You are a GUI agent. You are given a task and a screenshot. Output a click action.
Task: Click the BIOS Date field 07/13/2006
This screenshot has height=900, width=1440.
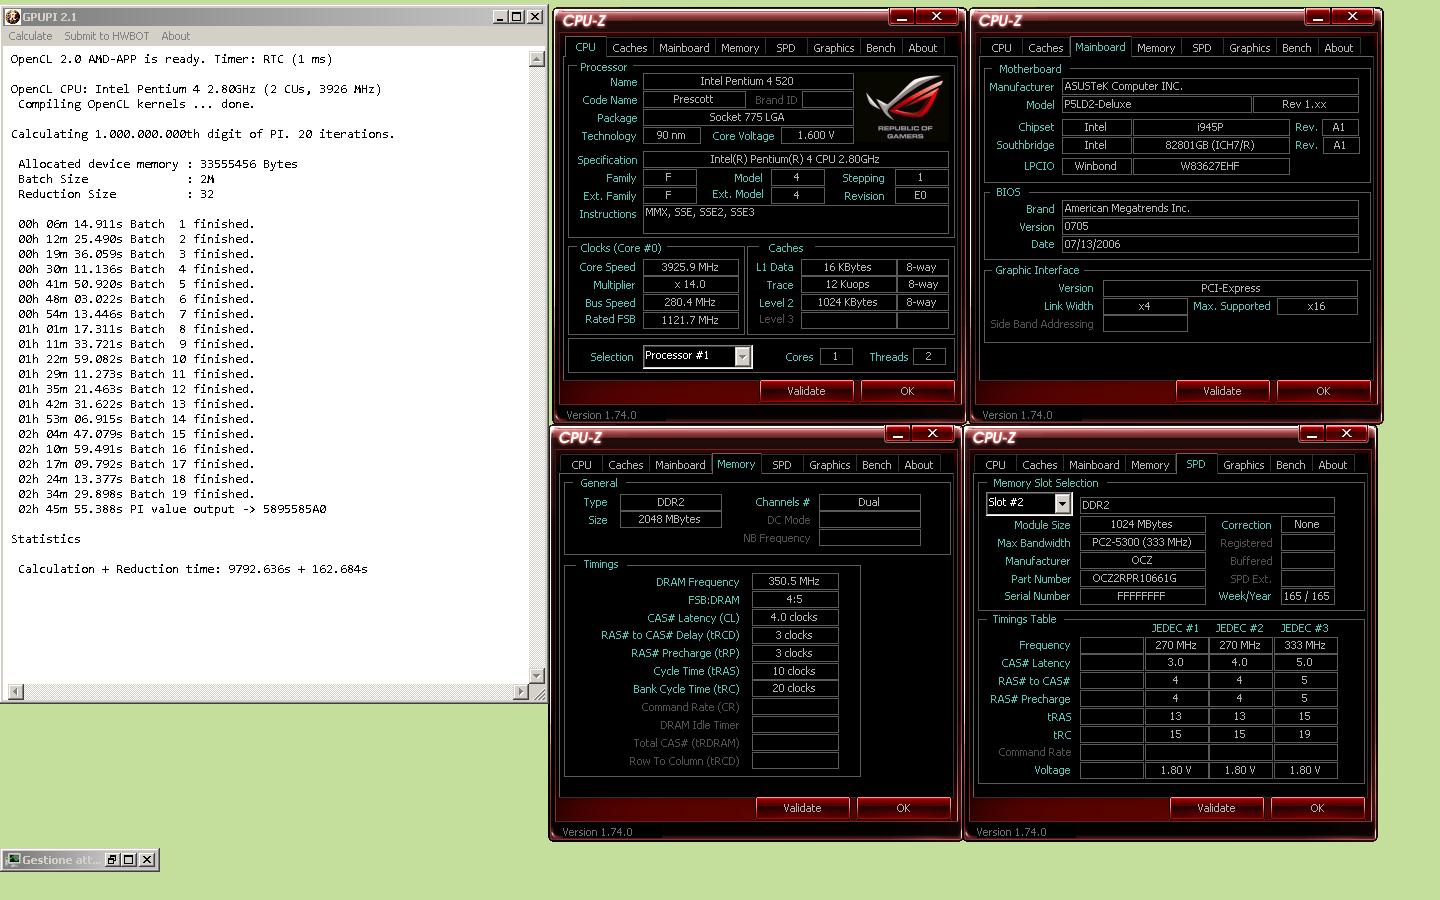tap(1209, 244)
